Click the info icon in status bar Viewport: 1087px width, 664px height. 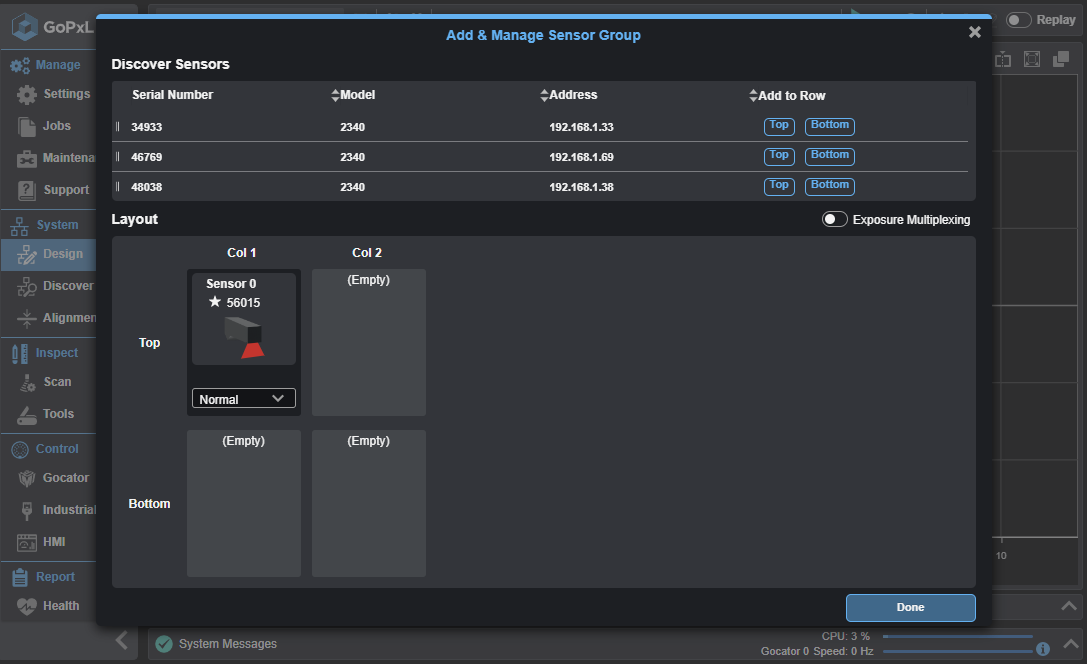(1043, 649)
